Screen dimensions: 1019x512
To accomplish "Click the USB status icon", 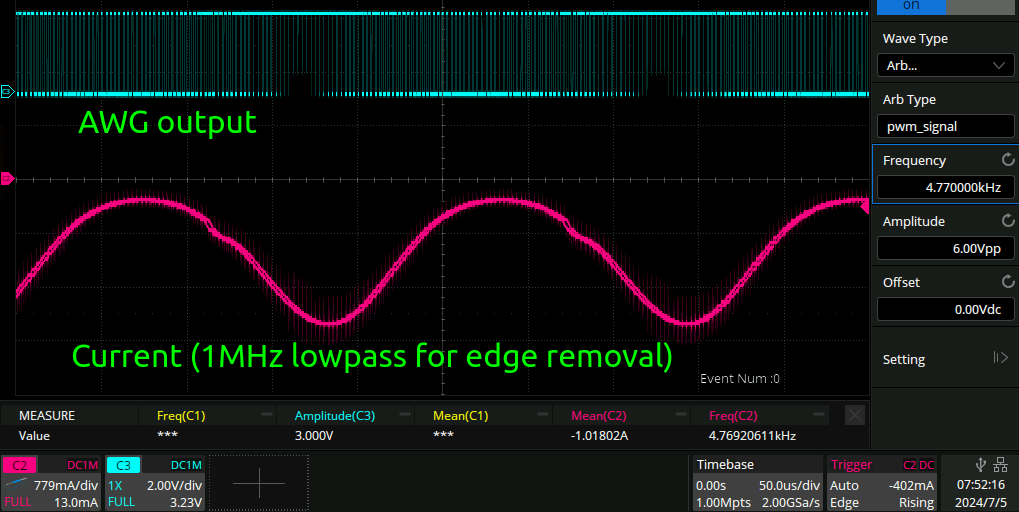I will pyautogui.click(x=978, y=464).
